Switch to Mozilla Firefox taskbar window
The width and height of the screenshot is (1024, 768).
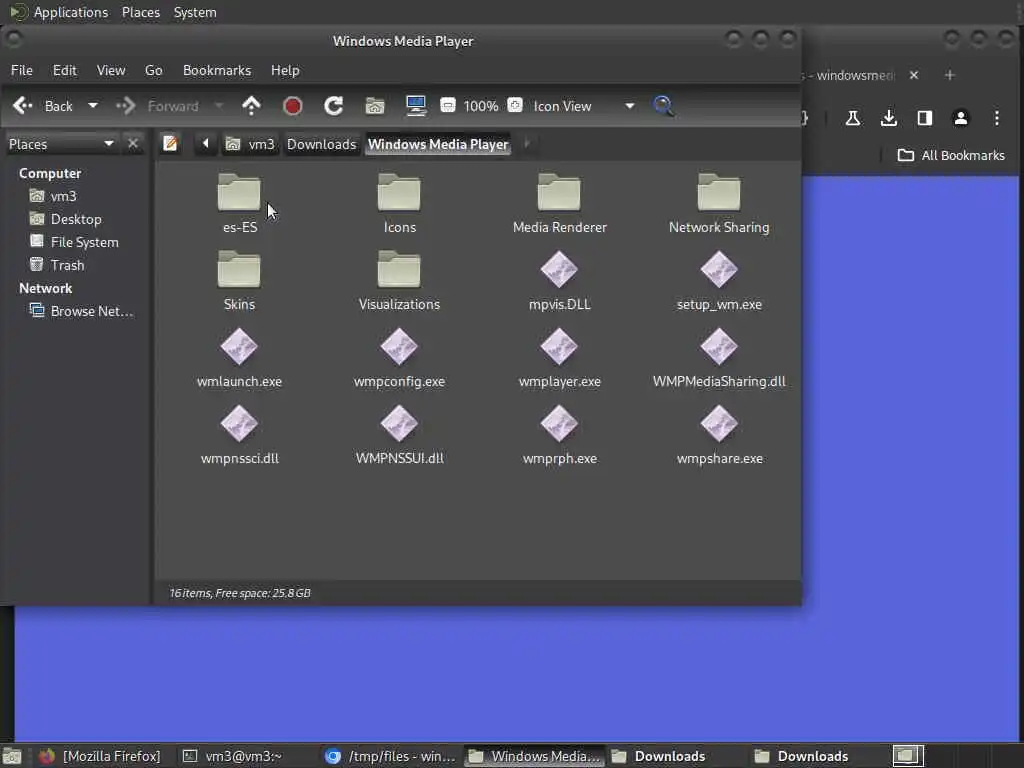(100, 756)
